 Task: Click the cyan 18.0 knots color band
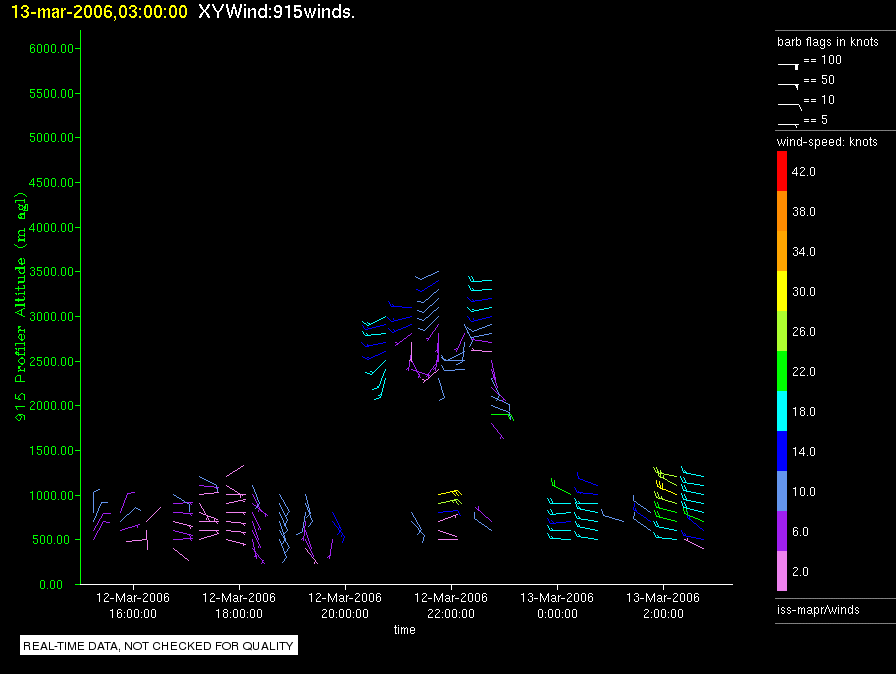[x=782, y=411]
